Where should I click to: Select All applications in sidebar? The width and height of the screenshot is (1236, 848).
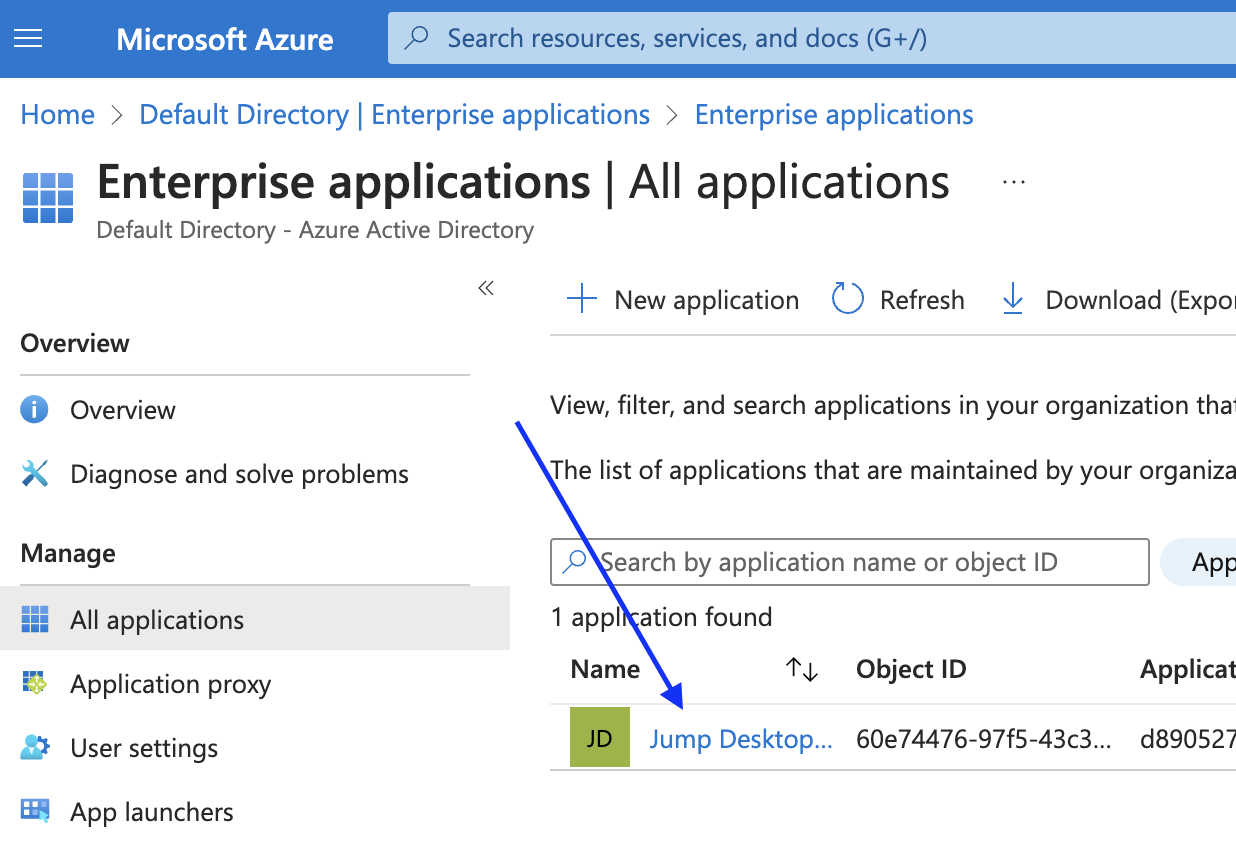coord(255,620)
